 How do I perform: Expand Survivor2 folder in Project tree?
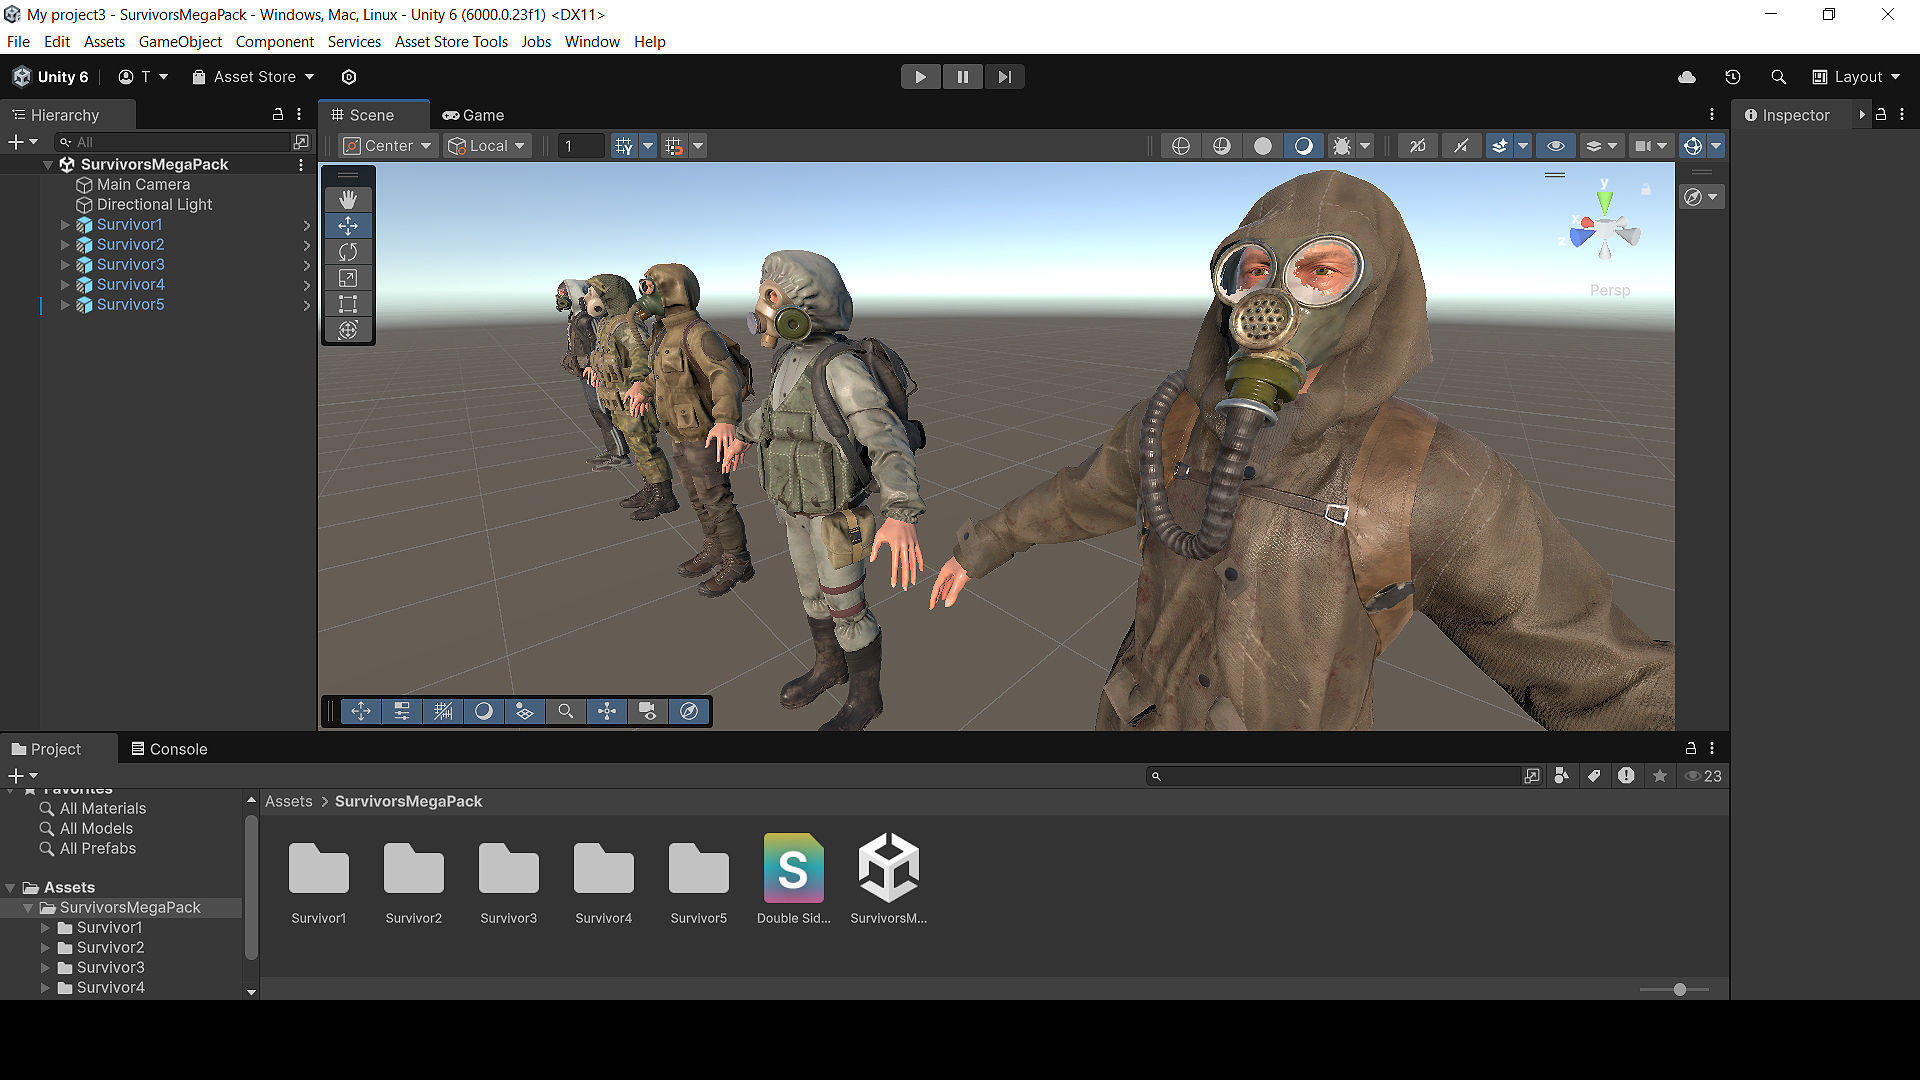[x=45, y=948]
